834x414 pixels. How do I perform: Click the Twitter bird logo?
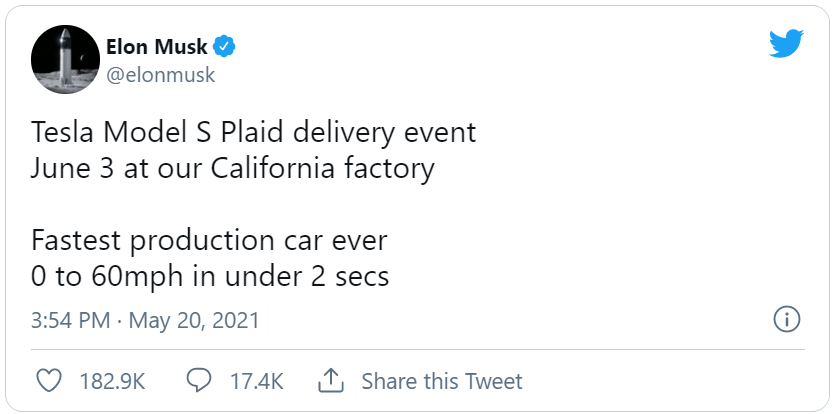click(x=786, y=44)
